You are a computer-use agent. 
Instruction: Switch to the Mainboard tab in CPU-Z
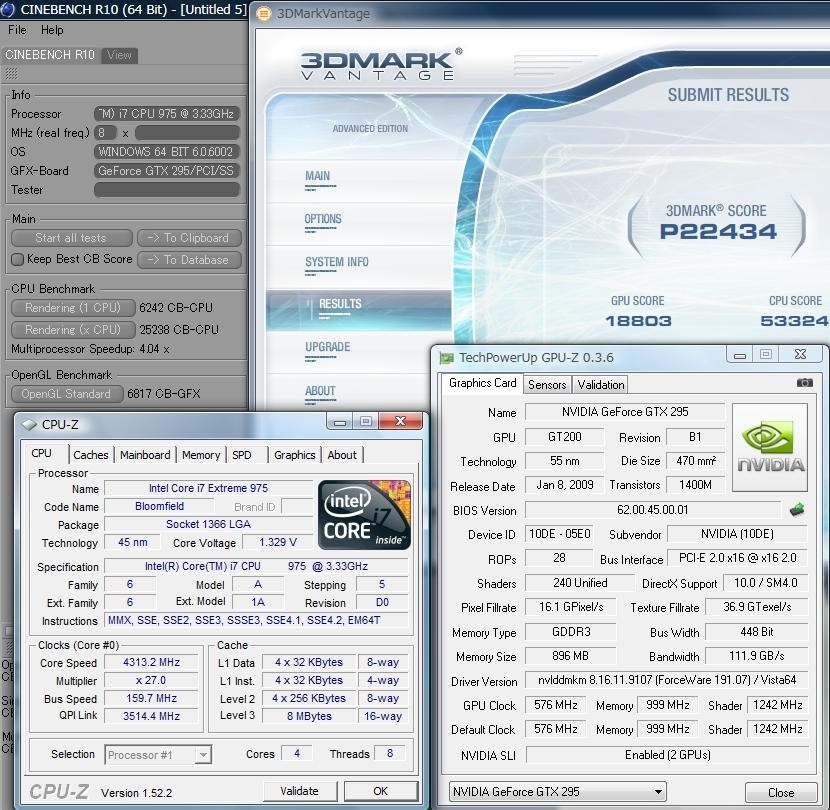pos(145,455)
